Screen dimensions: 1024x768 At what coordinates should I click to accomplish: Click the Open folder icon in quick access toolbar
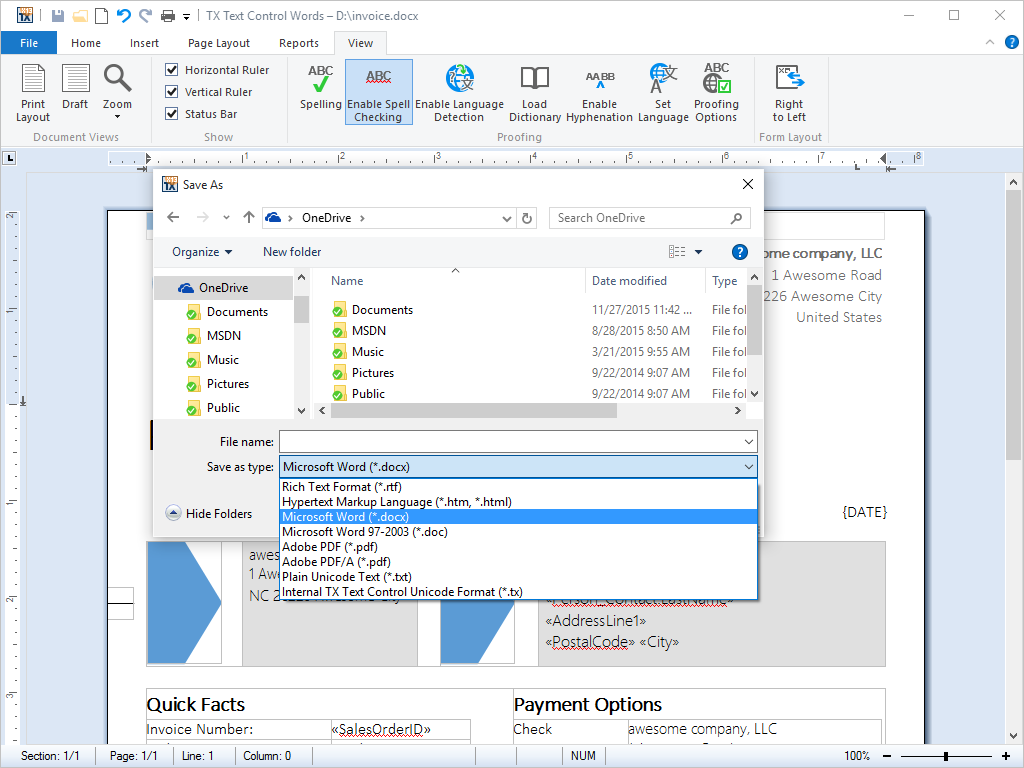(x=80, y=16)
